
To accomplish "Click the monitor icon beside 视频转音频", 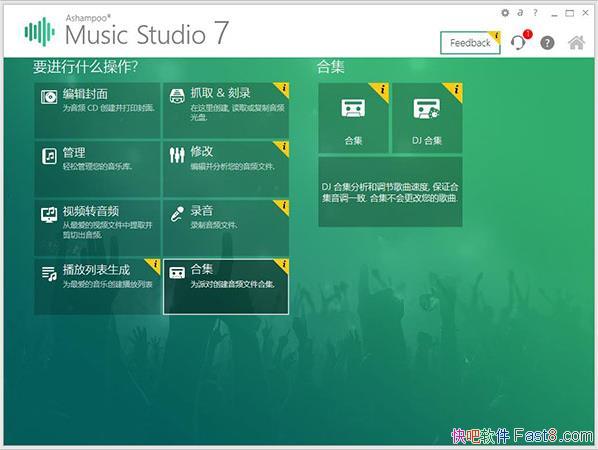I will pyautogui.click(x=49, y=215).
